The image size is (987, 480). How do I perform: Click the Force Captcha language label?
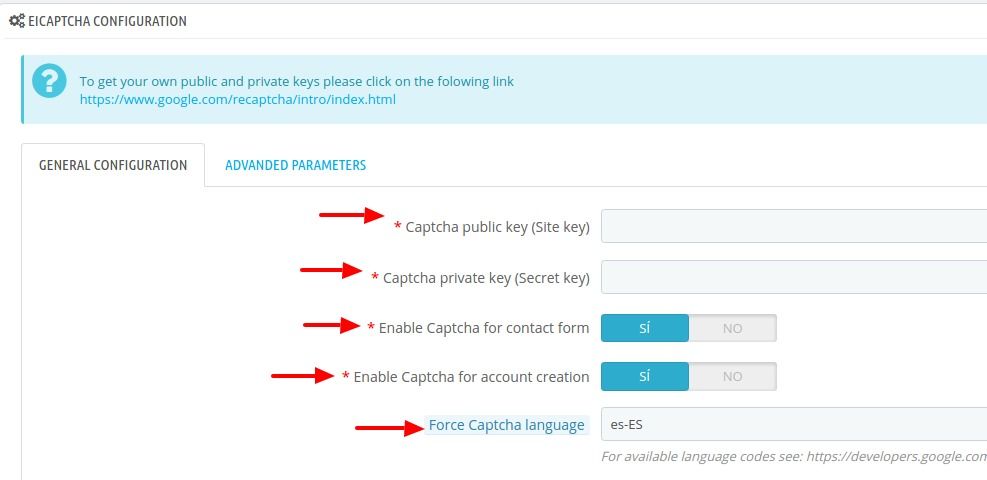(507, 425)
